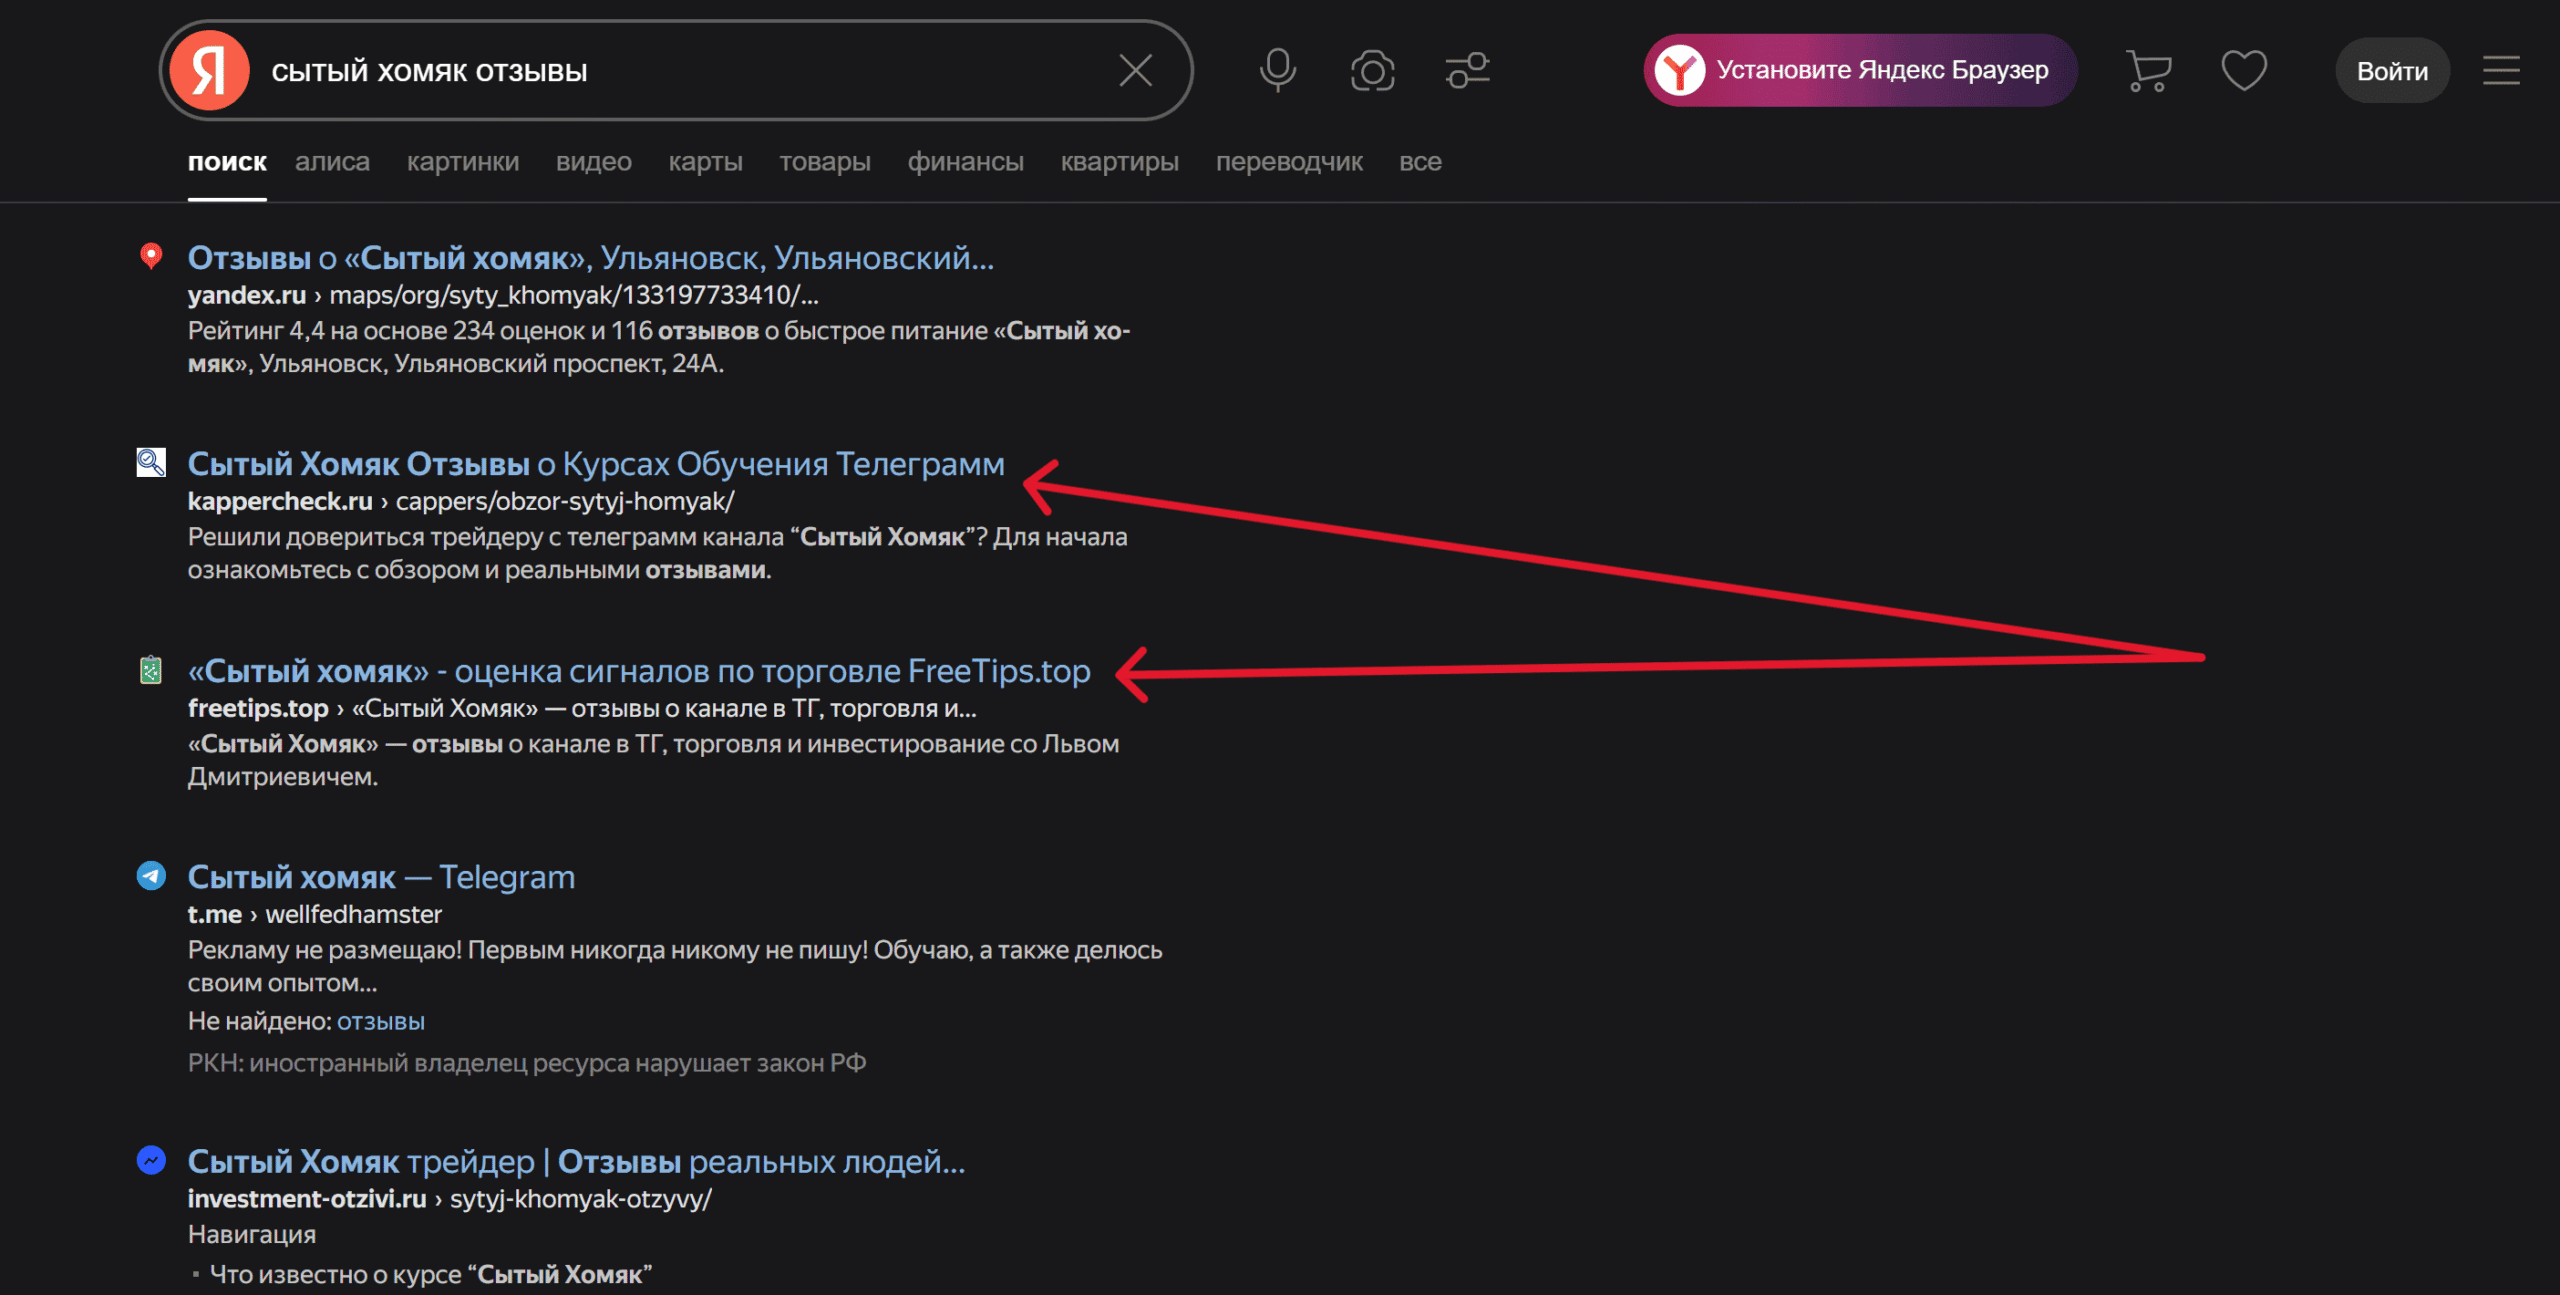Click the РКН notice about иностранный владелец ресурса
The image size is (2560, 1295).
pyautogui.click(x=527, y=1063)
